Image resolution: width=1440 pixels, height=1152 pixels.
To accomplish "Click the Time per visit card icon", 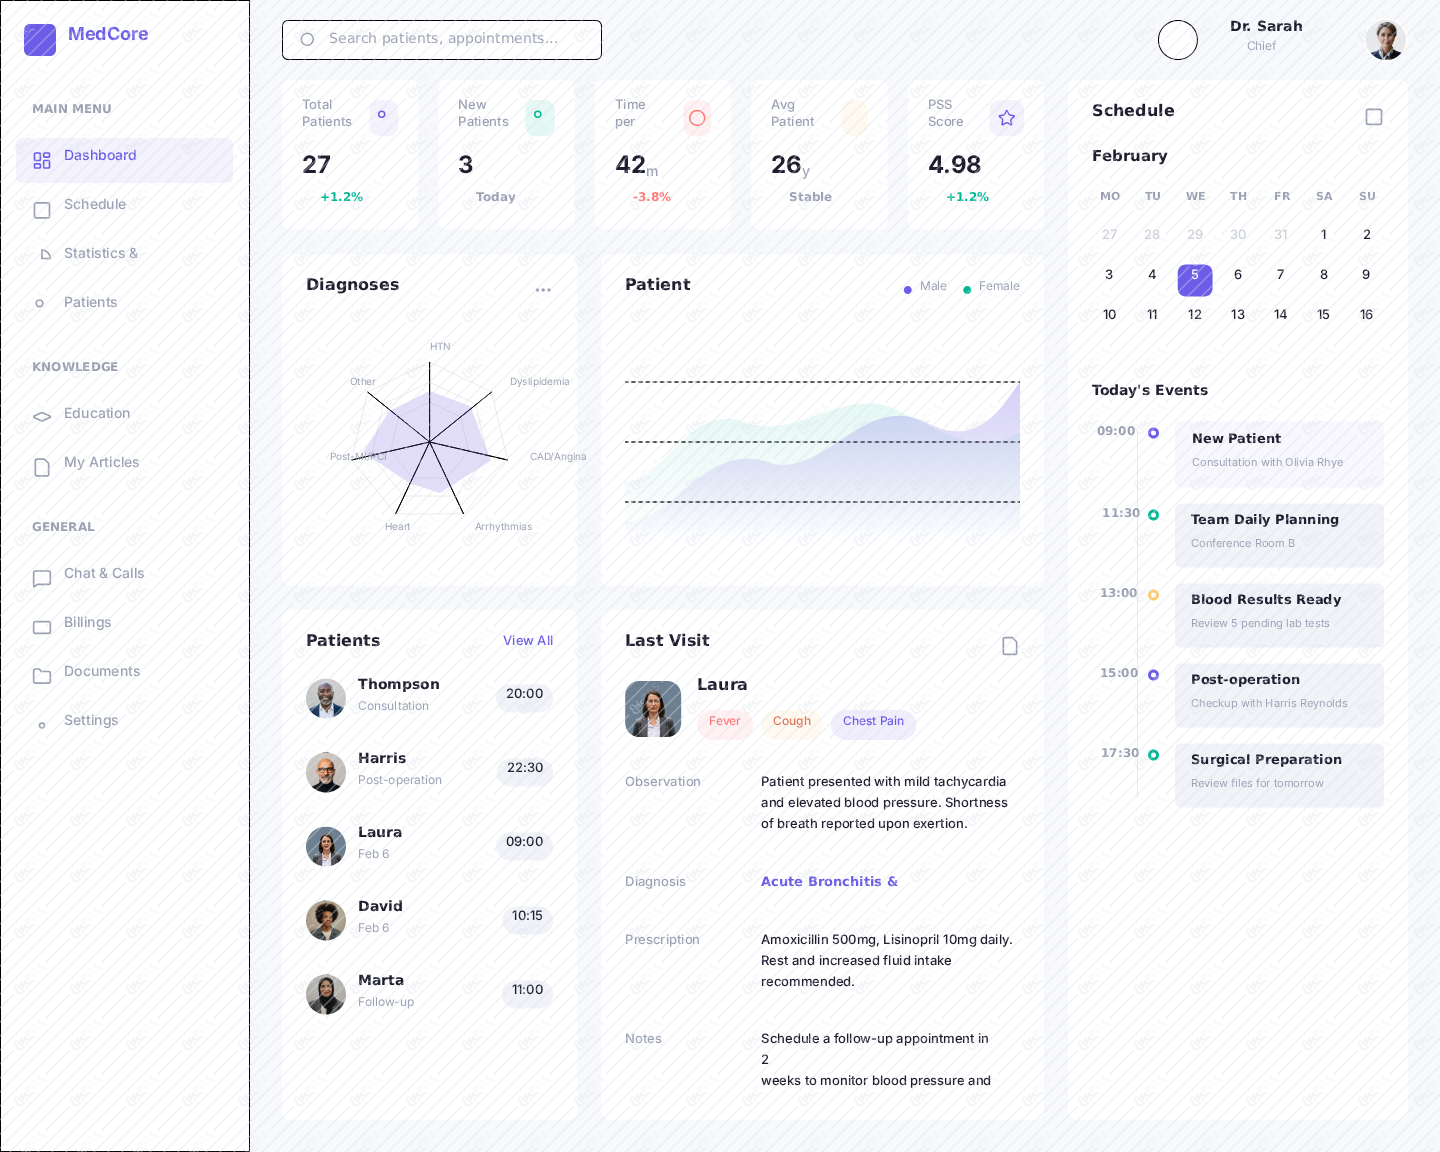I will [697, 118].
